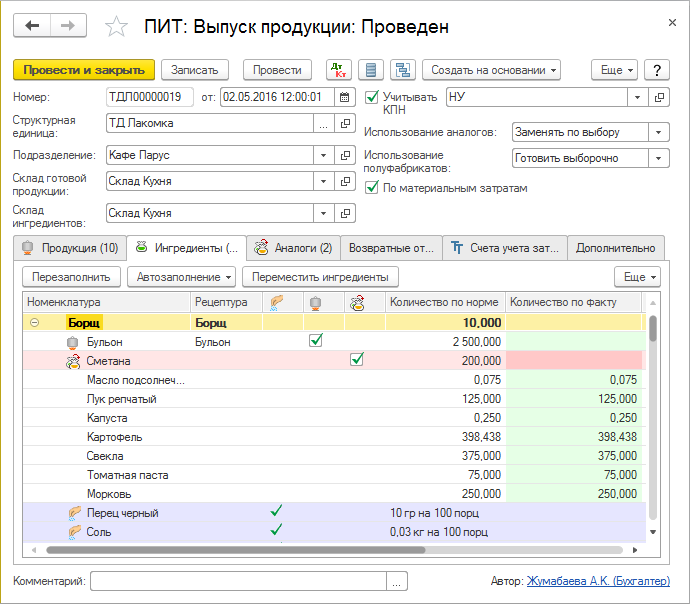
Task: Toggle checkbox in the Сметана row
Action: 356,361
